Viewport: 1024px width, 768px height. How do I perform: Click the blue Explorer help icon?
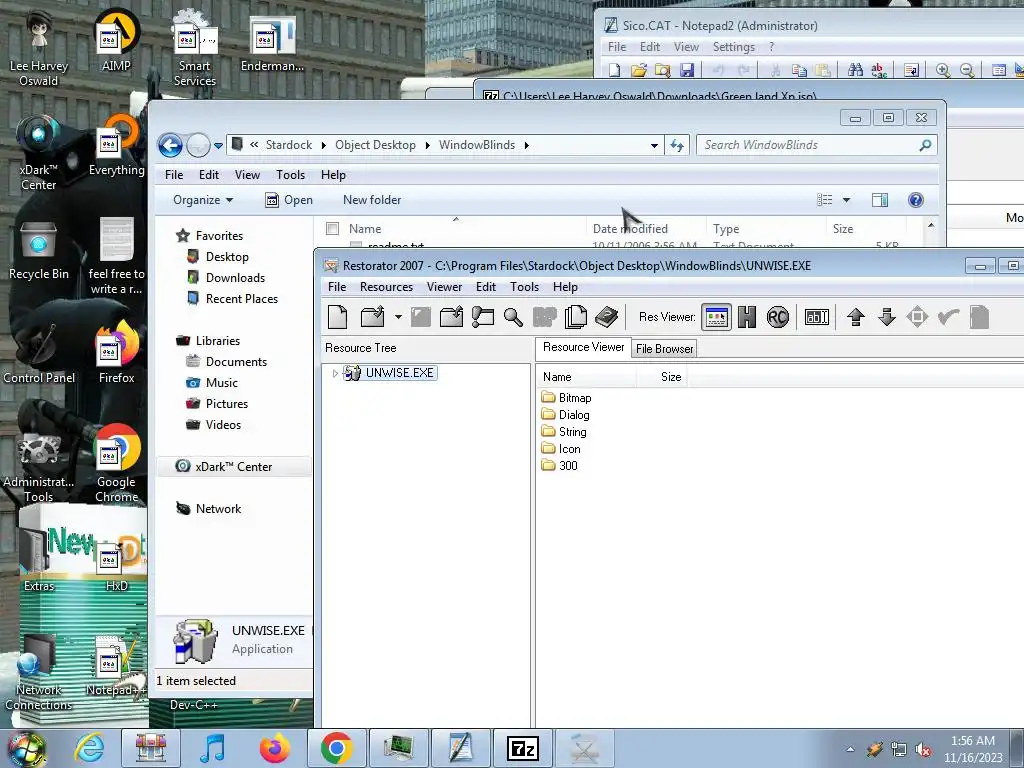tap(916, 200)
